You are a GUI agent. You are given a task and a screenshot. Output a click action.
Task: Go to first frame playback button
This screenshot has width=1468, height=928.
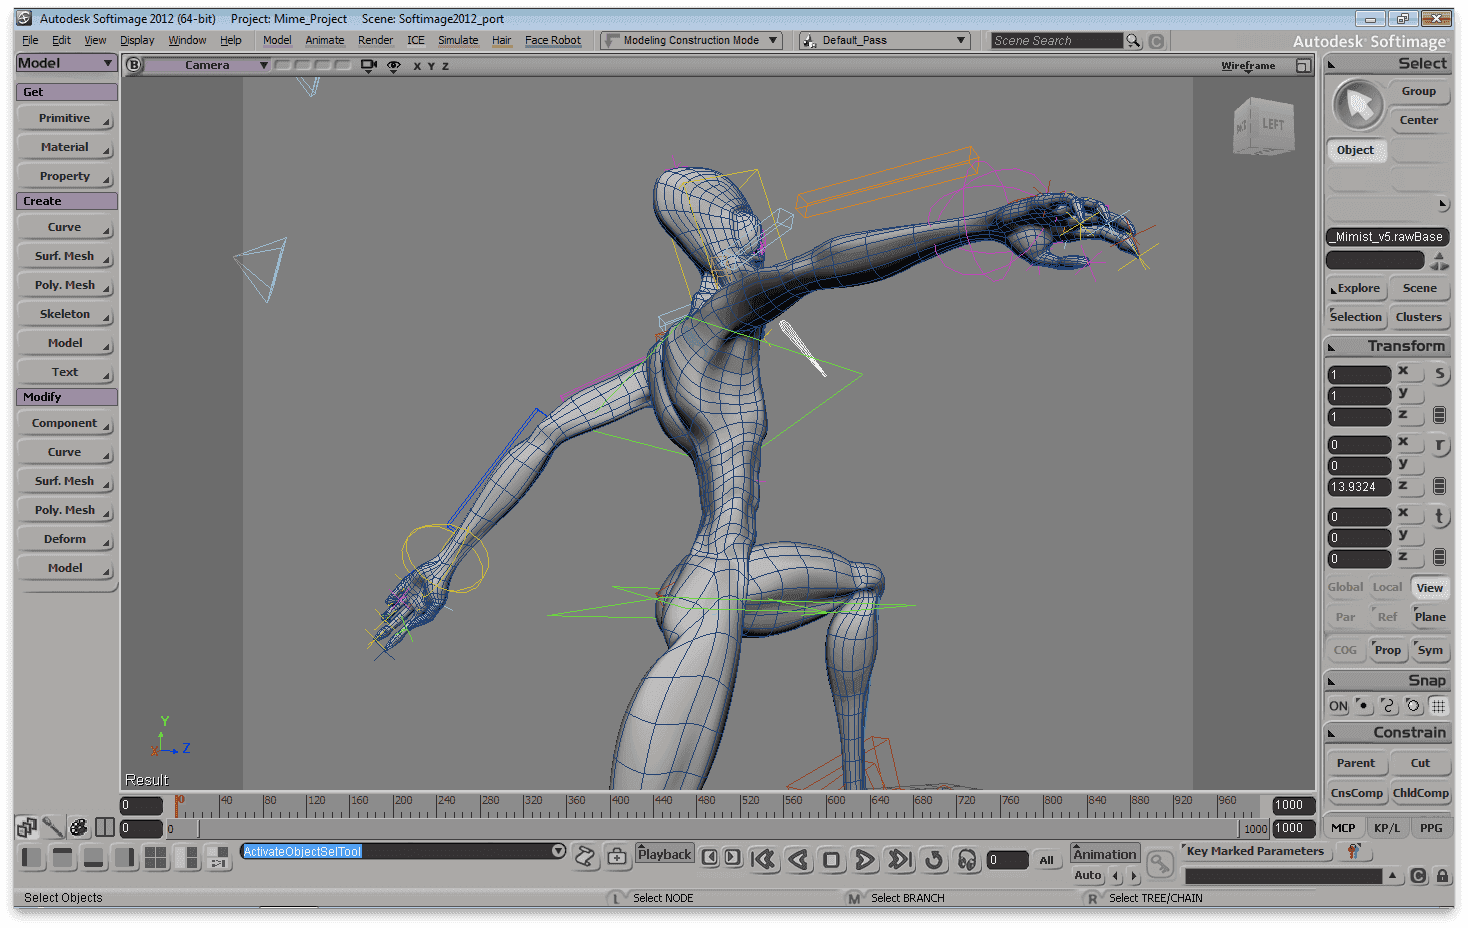(x=763, y=860)
